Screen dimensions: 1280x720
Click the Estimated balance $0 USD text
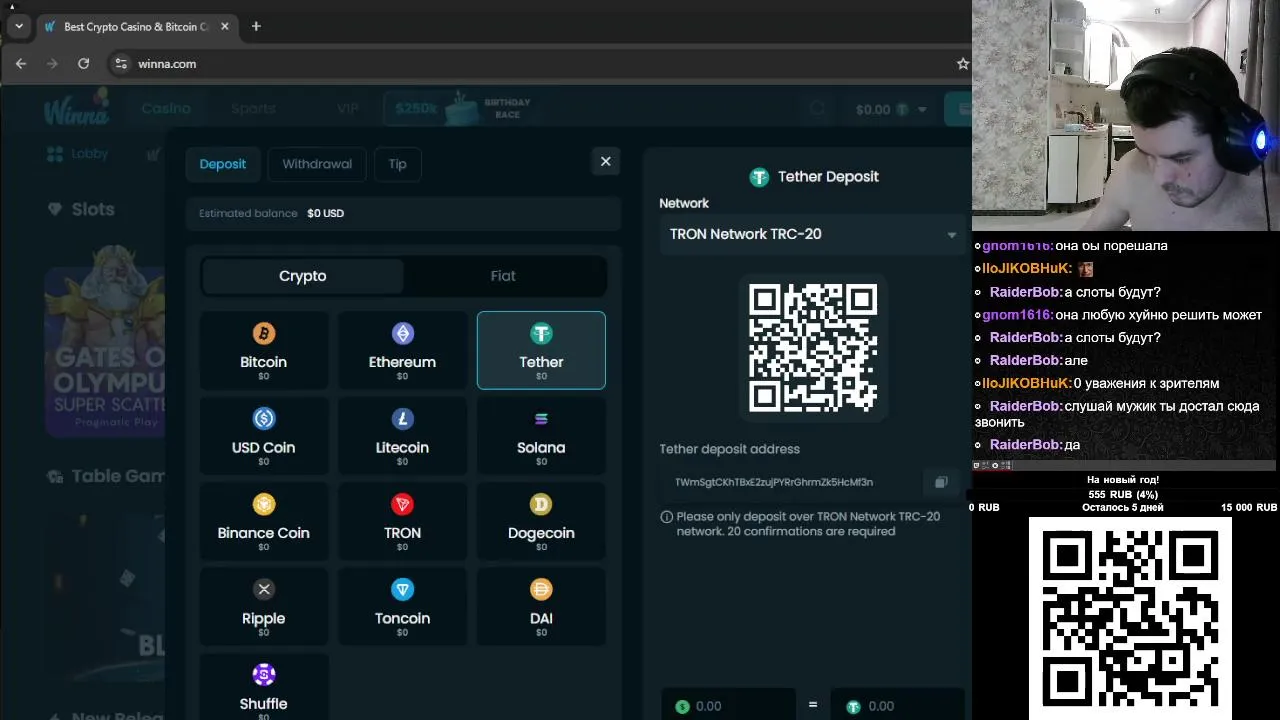pos(271,213)
